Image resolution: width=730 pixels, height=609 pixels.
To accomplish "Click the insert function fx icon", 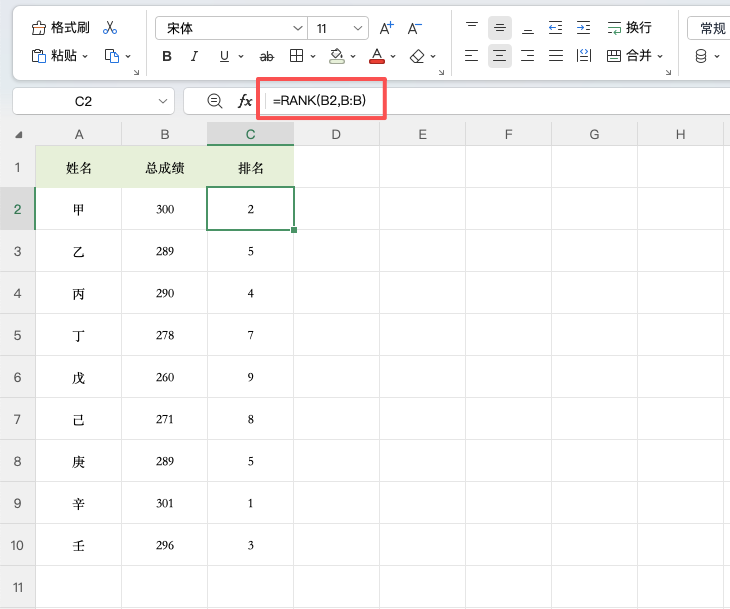I will [x=245, y=101].
